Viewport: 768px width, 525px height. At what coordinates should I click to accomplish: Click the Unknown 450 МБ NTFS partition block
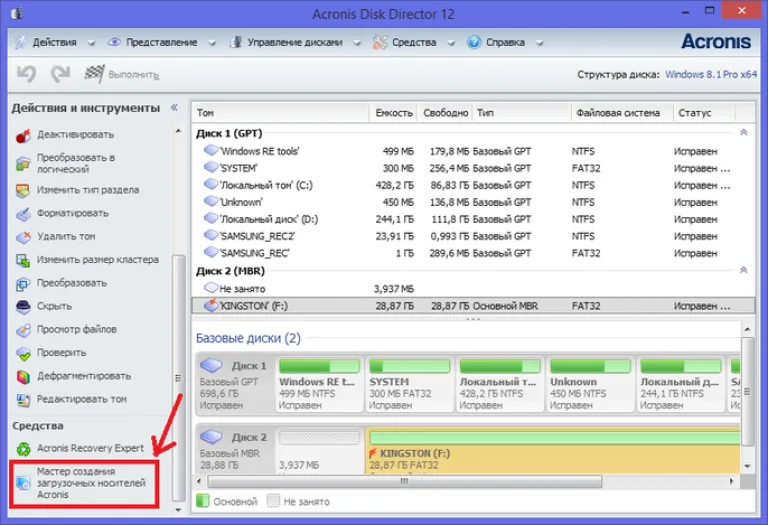coord(590,384)
